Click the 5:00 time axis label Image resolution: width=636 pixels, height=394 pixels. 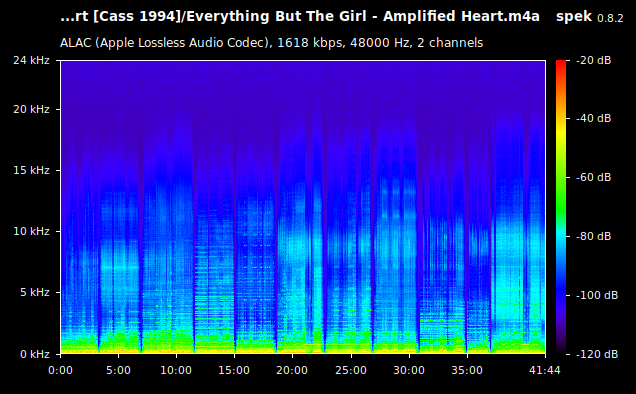click(118, 370)
